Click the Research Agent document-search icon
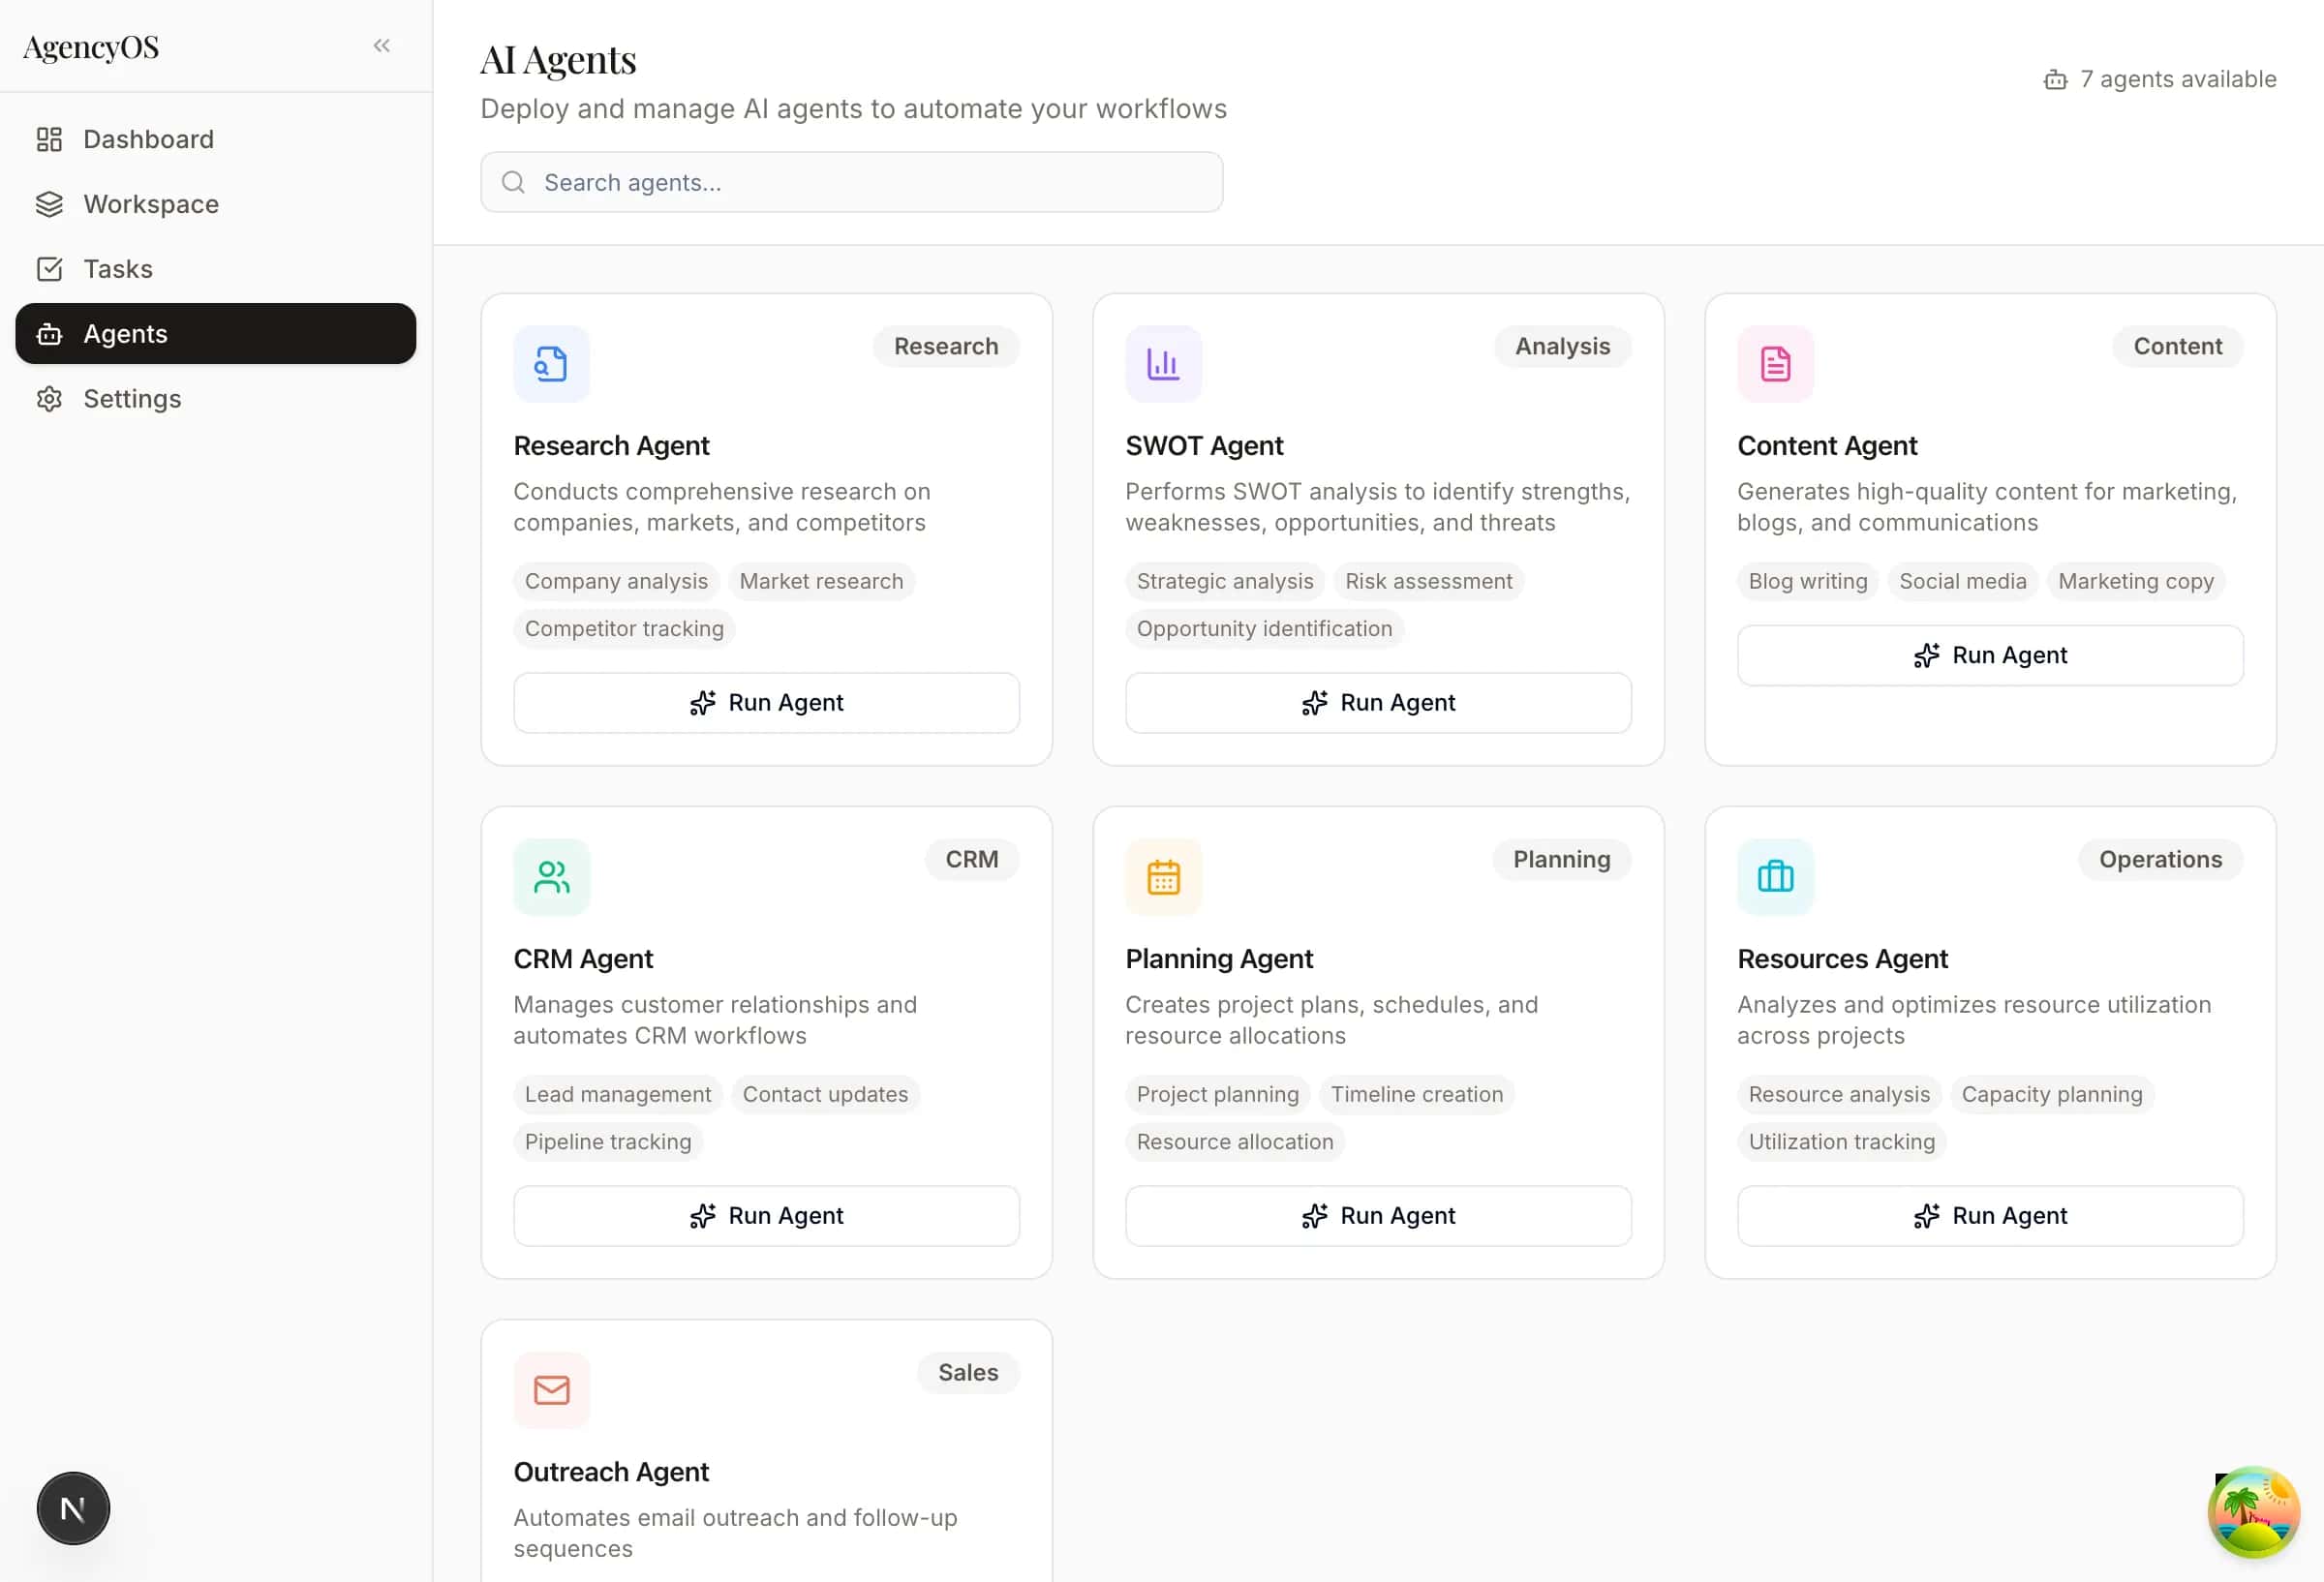The height and width of the screenshot is (1582, 2324). coord(551,364)
